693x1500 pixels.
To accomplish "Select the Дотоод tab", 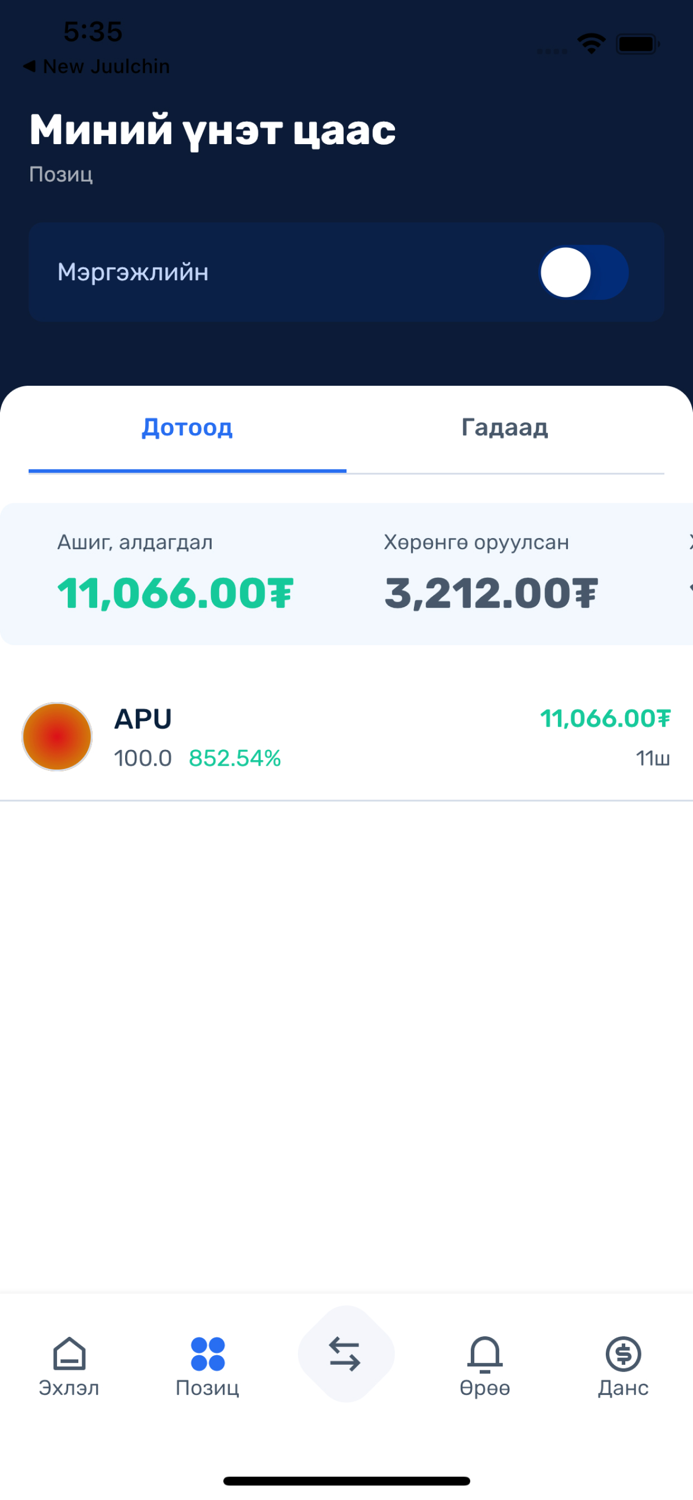I will (187, 428).
